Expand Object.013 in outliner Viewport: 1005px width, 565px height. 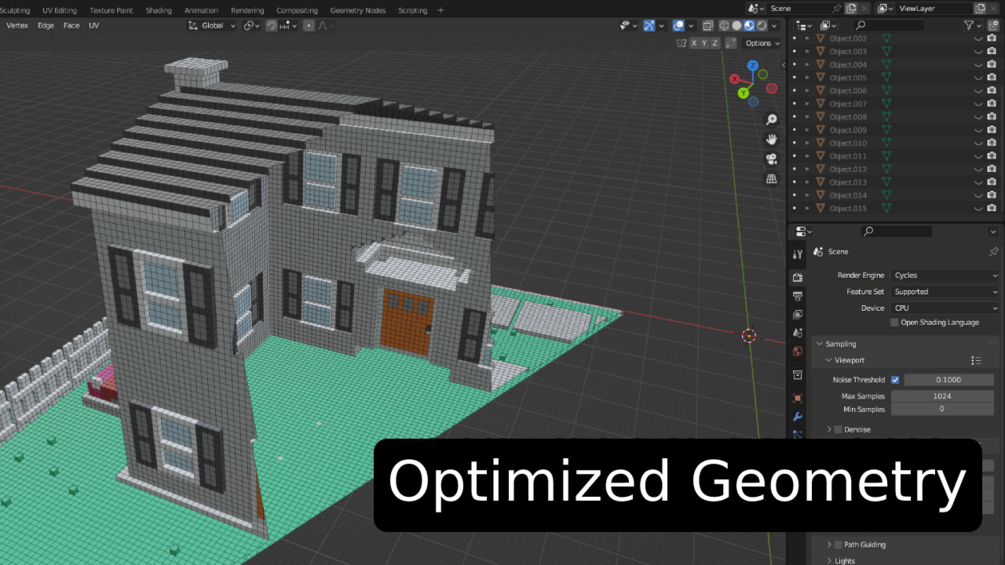tap(808, 182)
